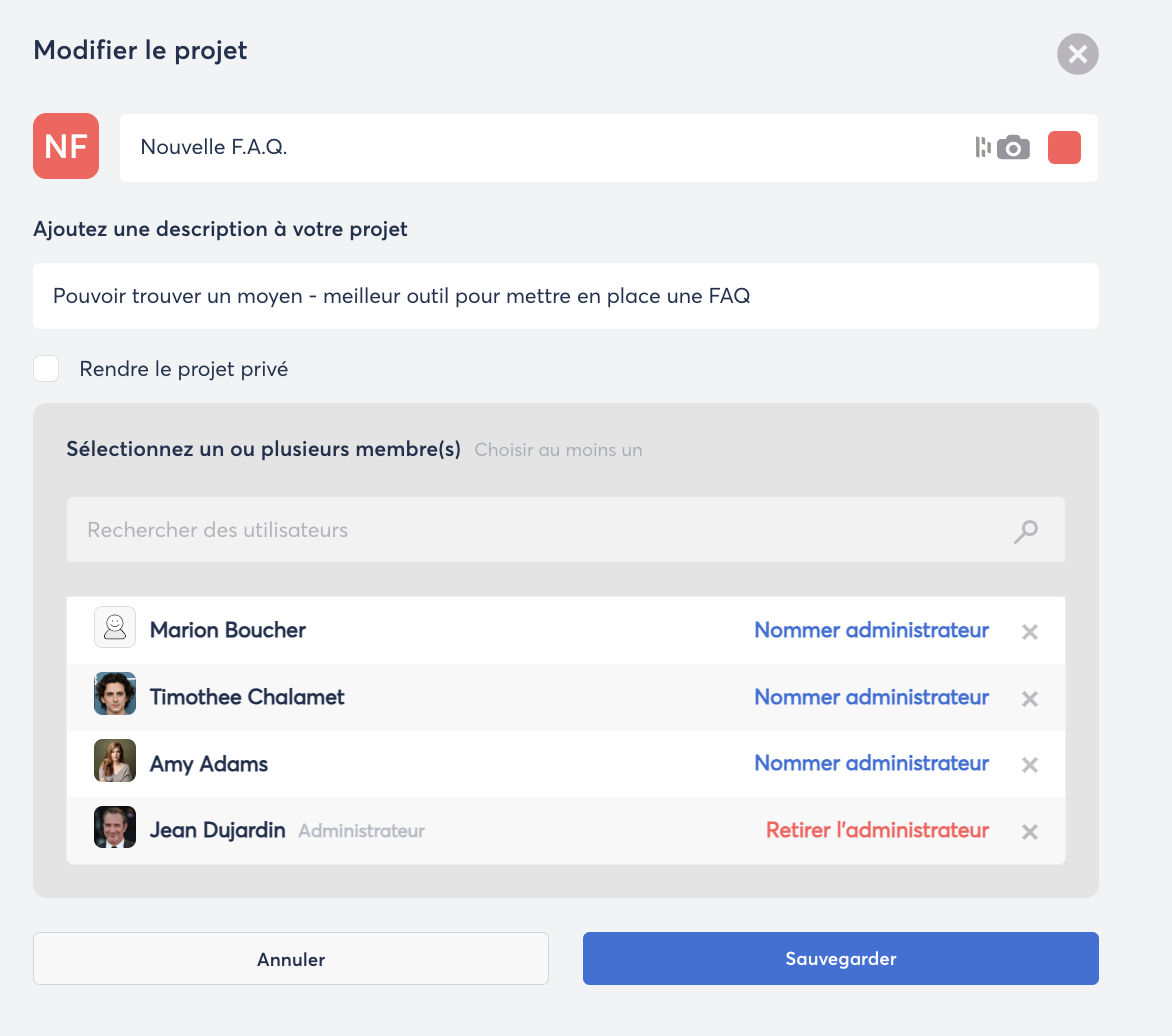
Task: Focus the Rechercher des utilisateurs search field
Action: [540, 530]
